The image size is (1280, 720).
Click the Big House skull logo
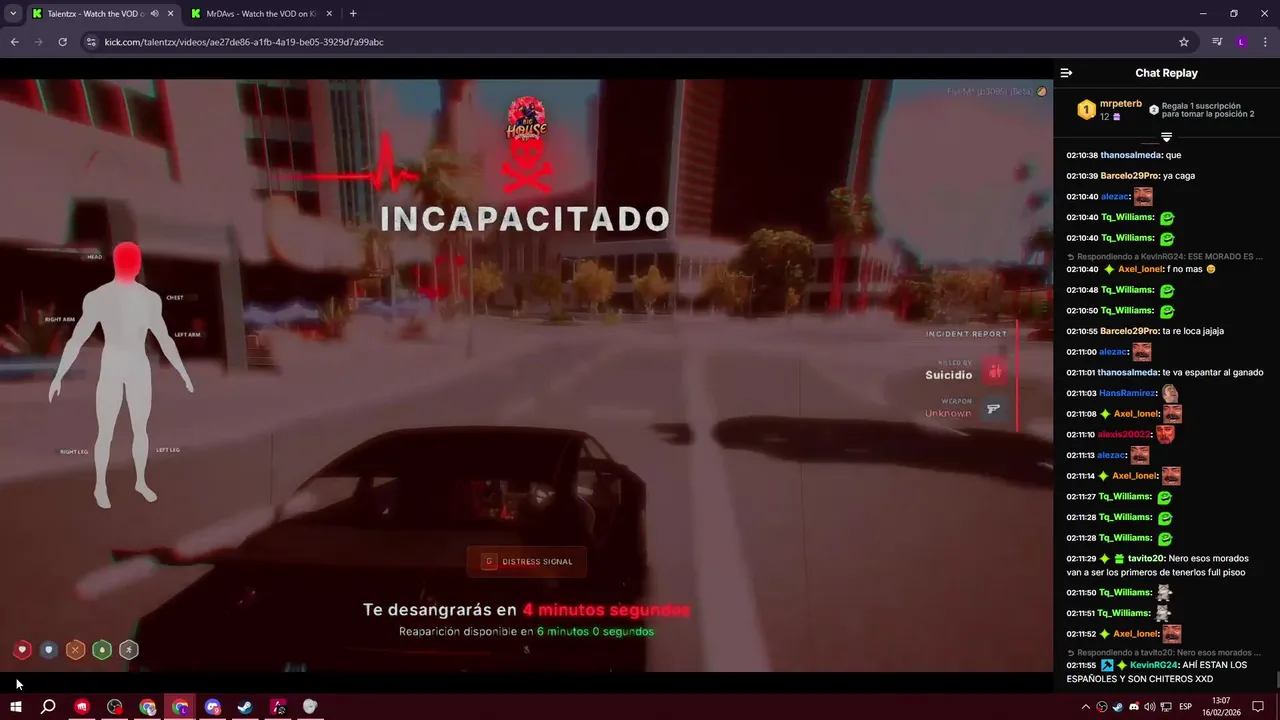[526, 118]
